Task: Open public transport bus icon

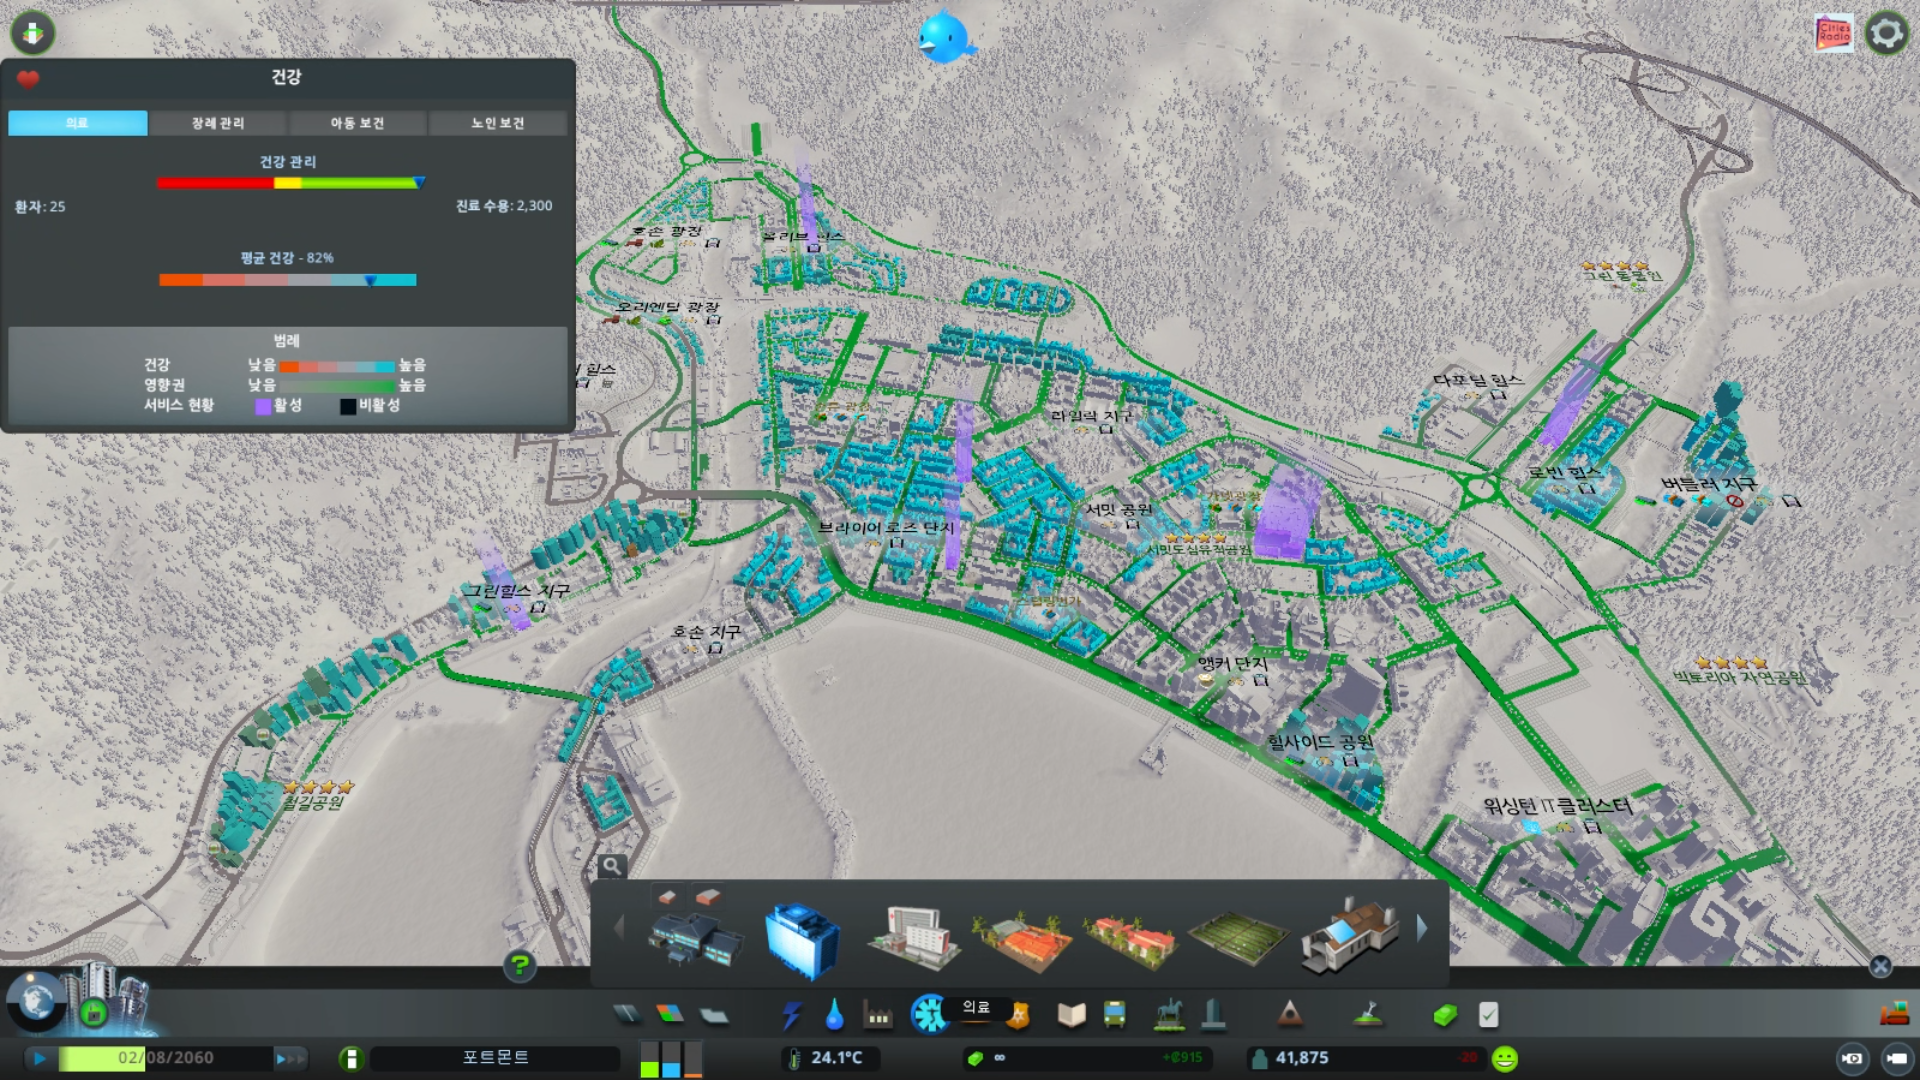Action: [x=1114, y=1015]
